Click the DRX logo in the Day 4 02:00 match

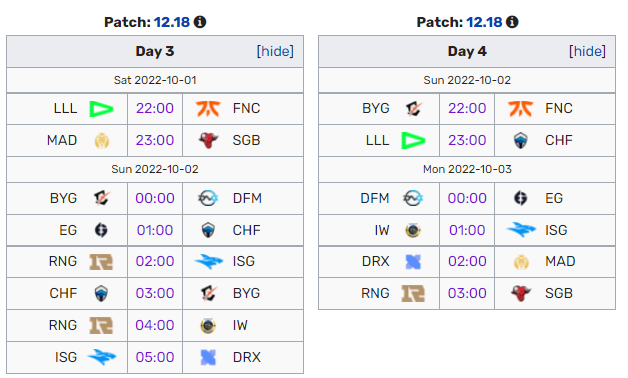click(x=413, y=262)
